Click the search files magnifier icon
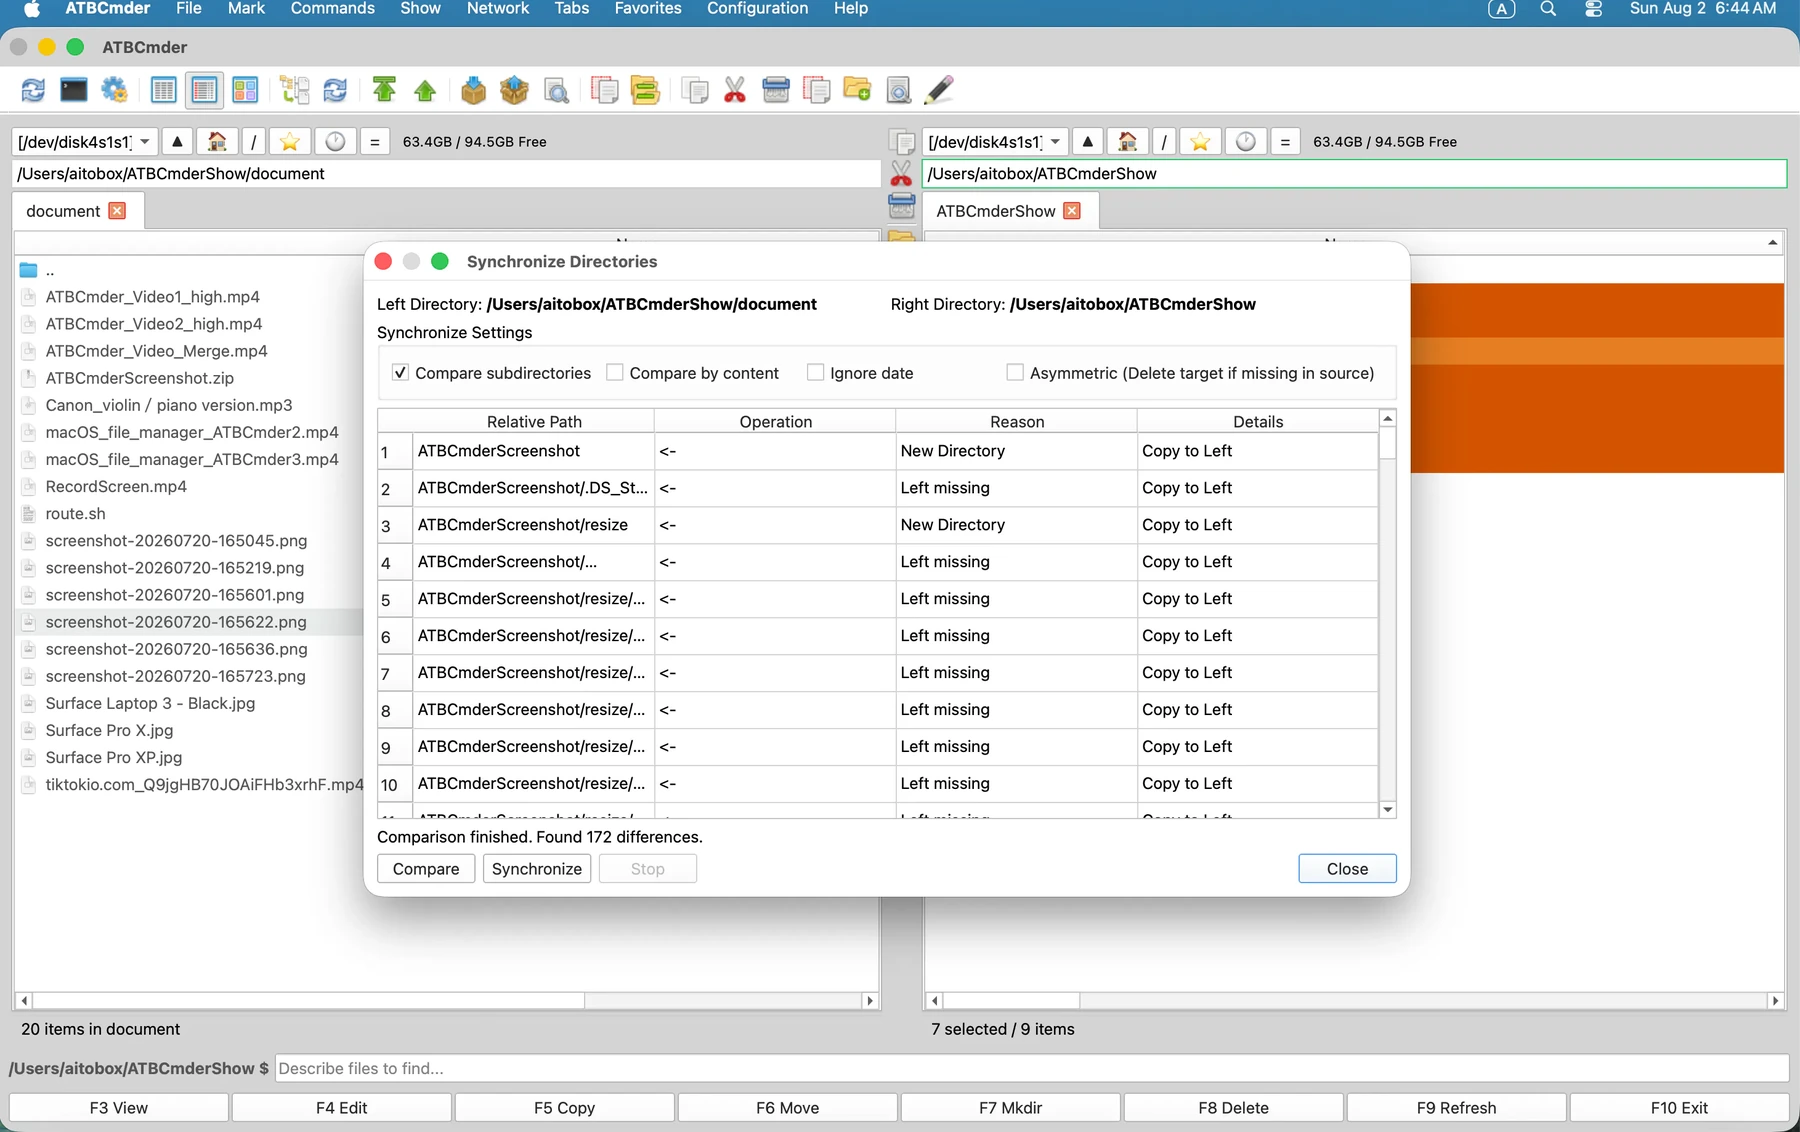This screenshot has height=1132, width=1800. (x=556, y=91)
